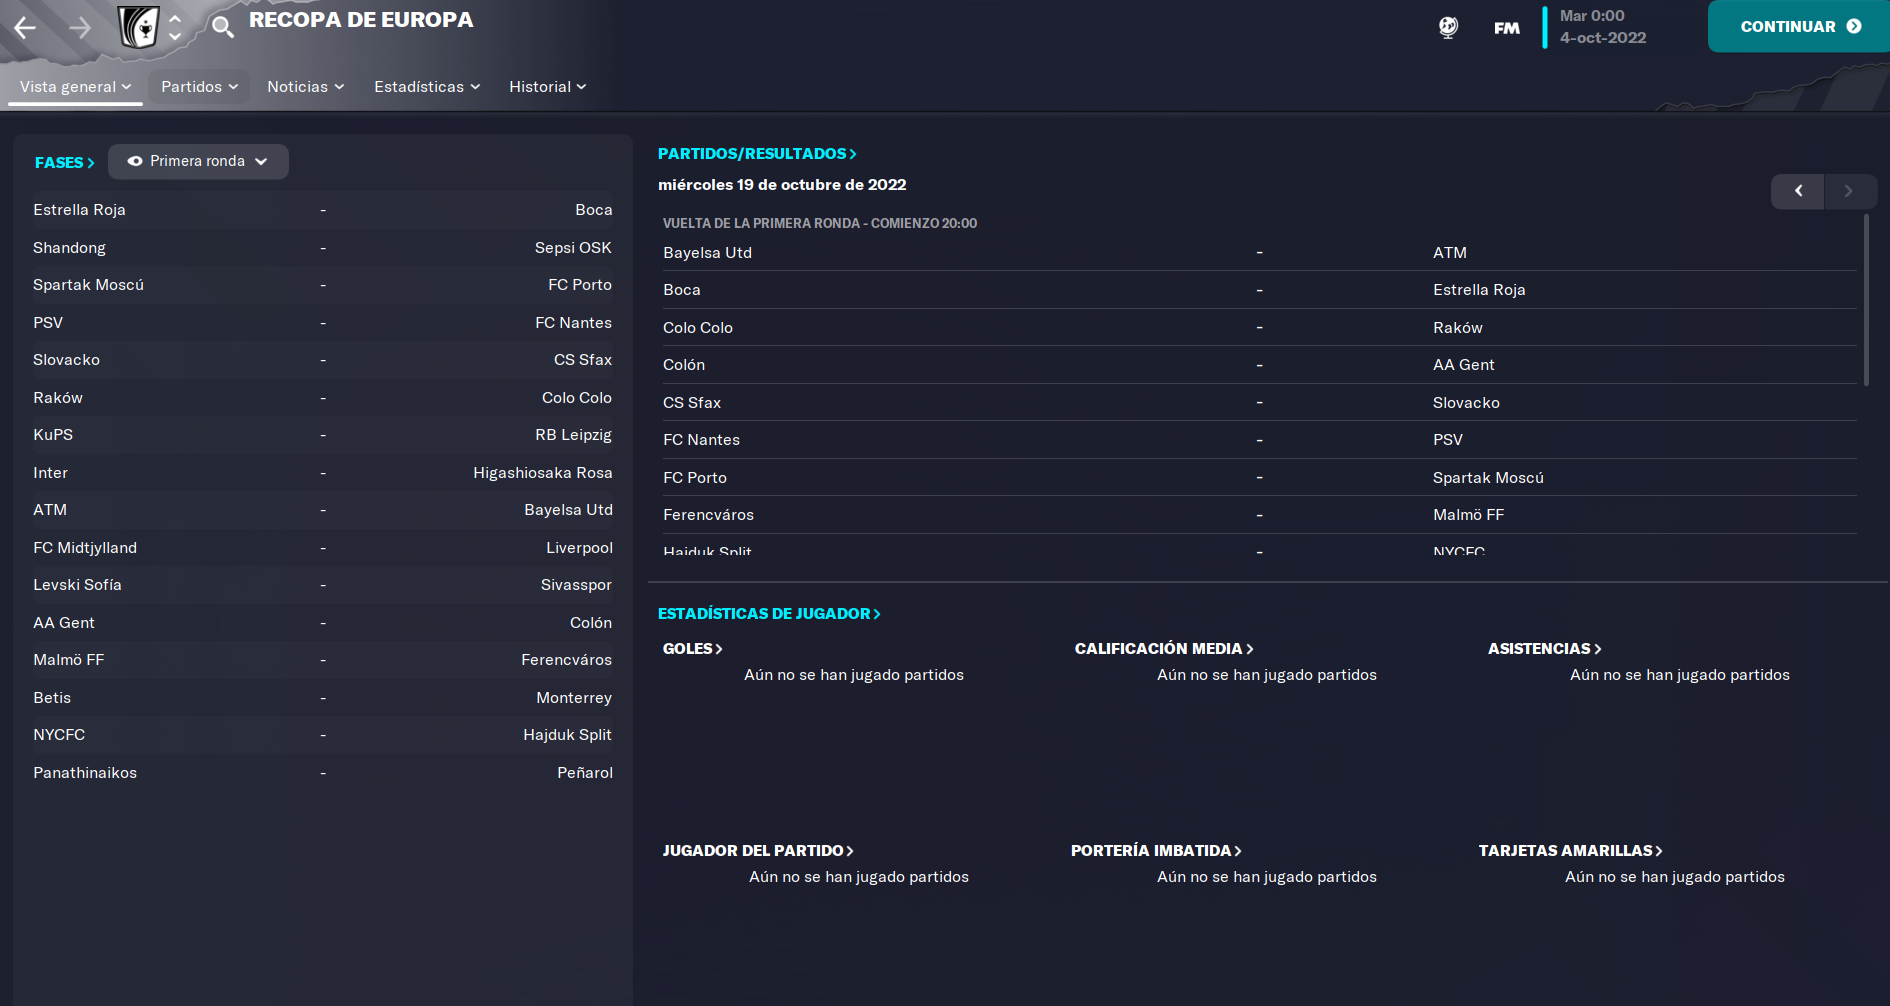Open Malmö FF in fixtures results list
Image resolution: width=1890 pixels, height=1006 pixels.
1468,515
